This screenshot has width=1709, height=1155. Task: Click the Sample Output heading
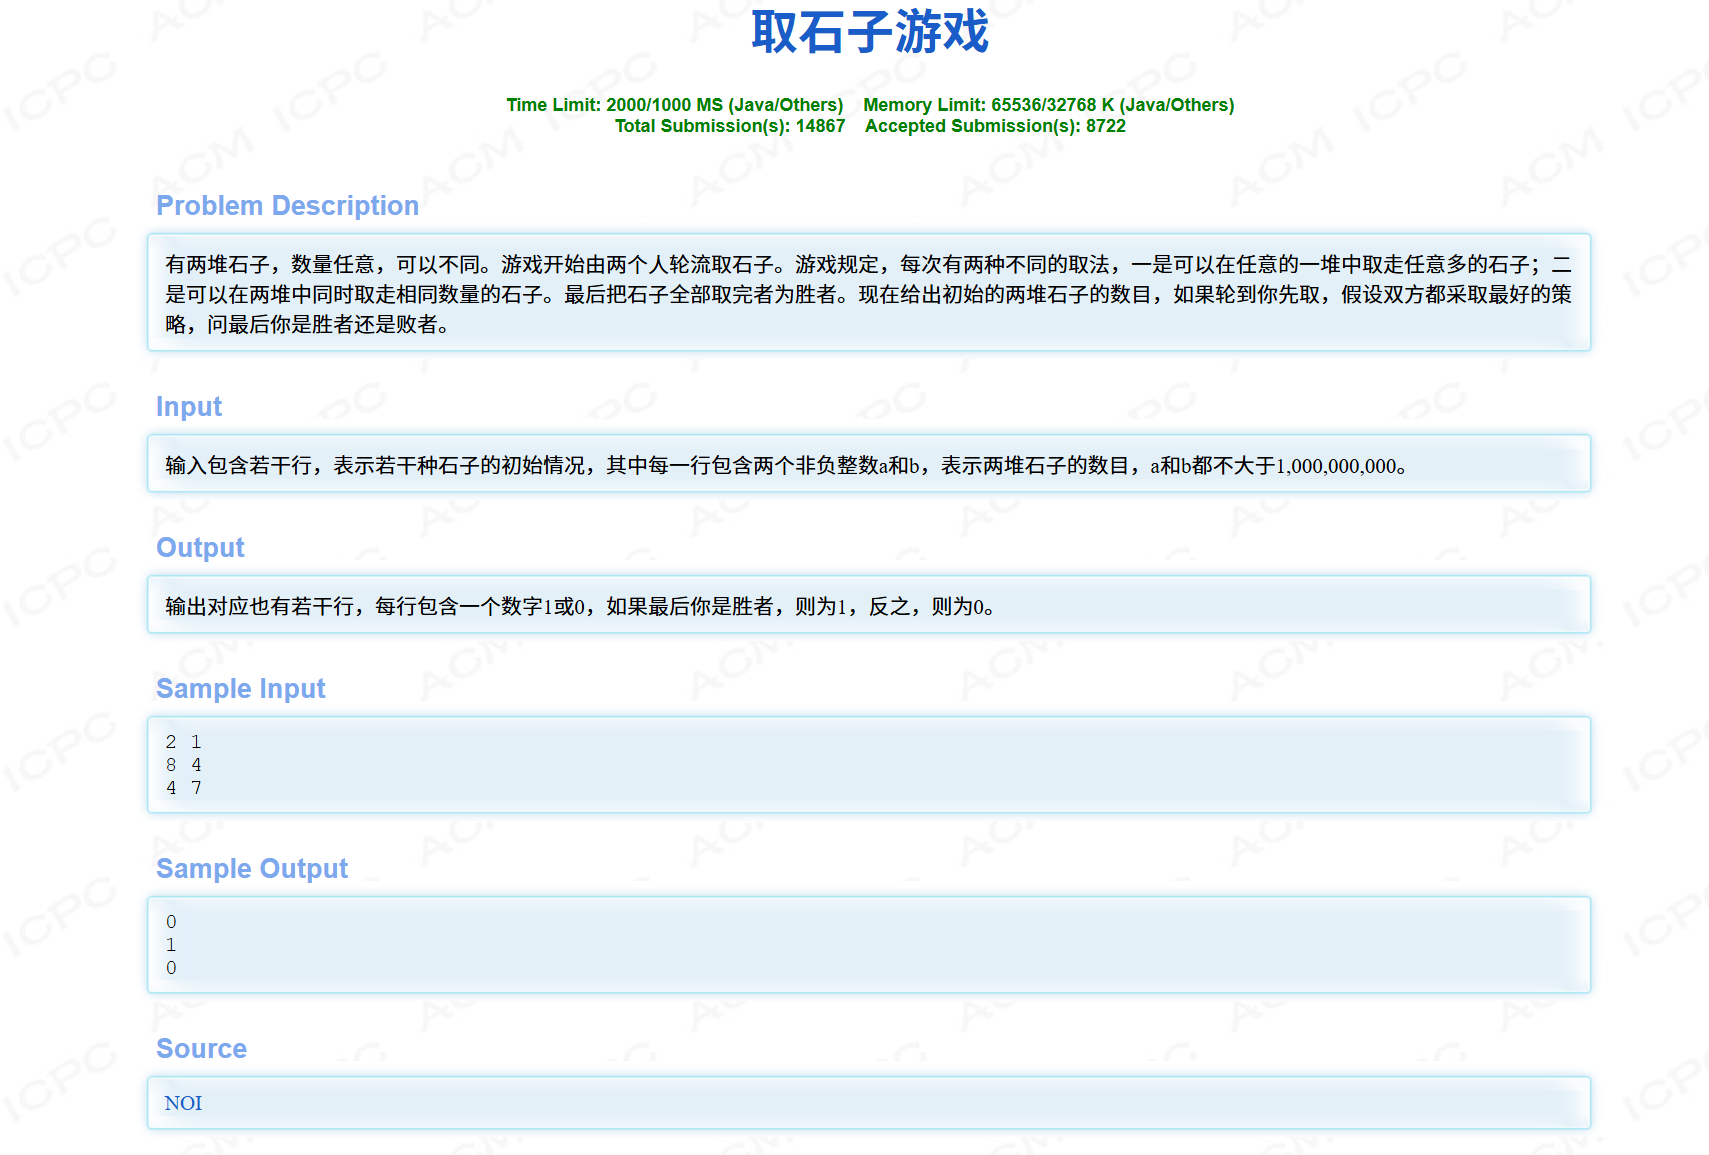coord(252,868)
